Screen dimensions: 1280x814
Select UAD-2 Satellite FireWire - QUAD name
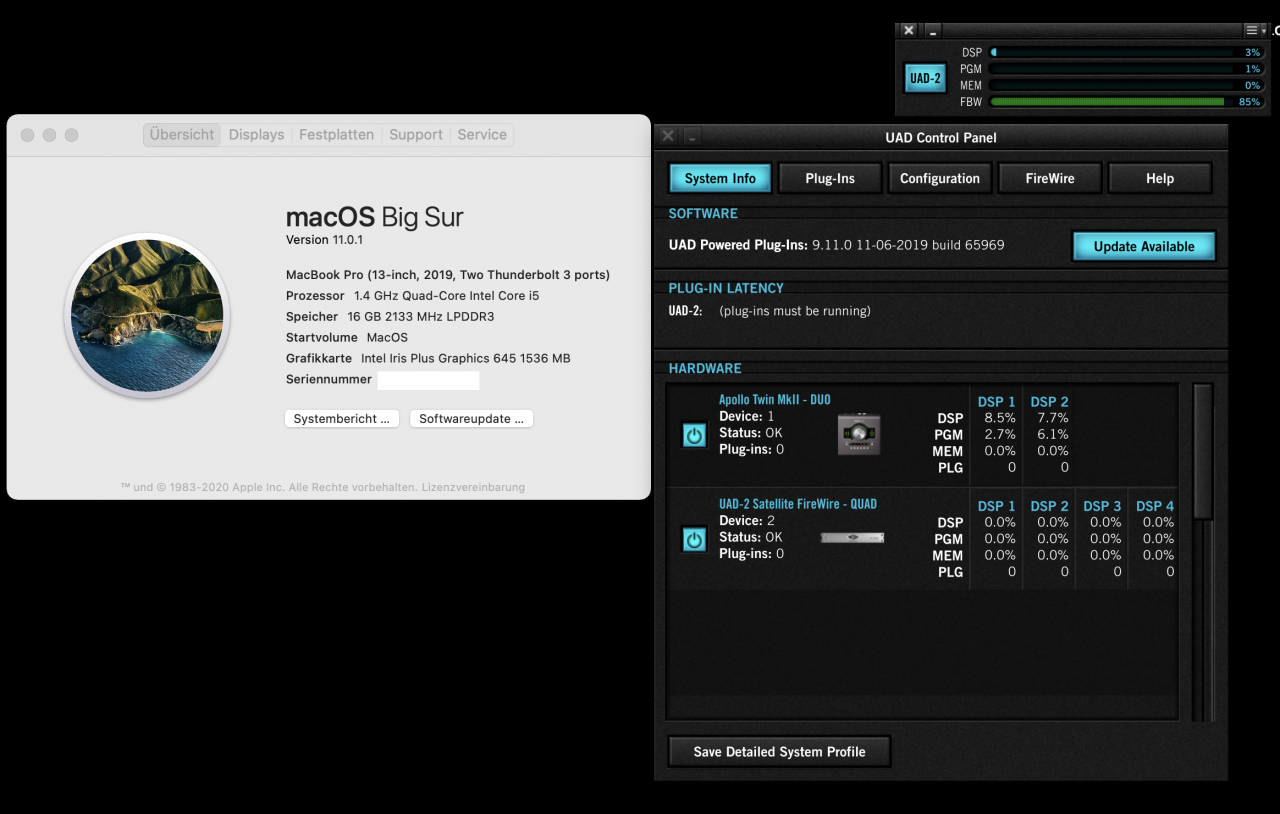click(798, 504)
